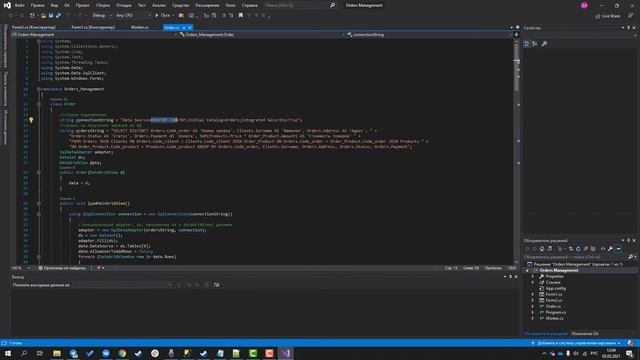The height and width of the screenshot is (360, 640).
Task: Open the Orders Management project dropdown in the navigation bar
Action: coord(95,35)
